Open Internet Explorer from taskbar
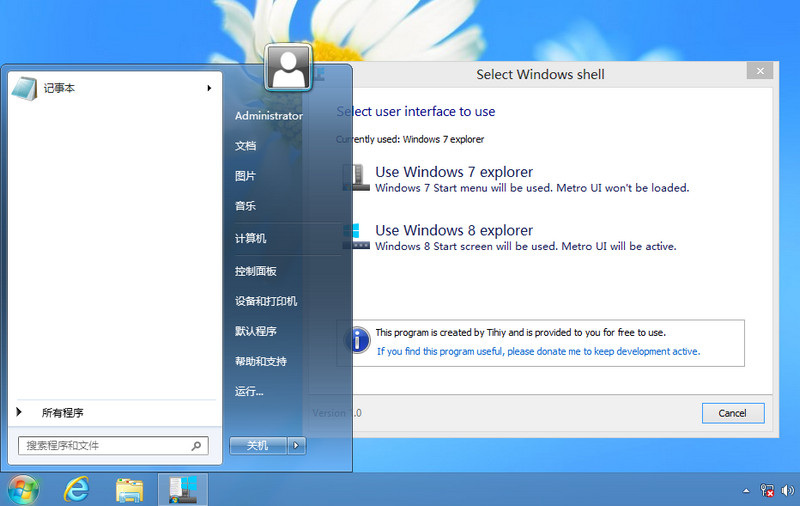 tap(77, 490)
